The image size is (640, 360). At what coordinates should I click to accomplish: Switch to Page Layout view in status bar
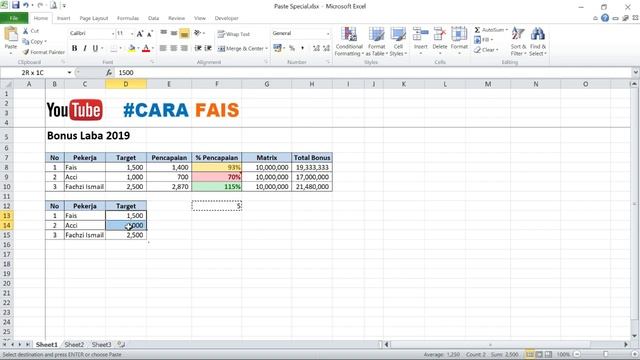(x=539, y=354)
